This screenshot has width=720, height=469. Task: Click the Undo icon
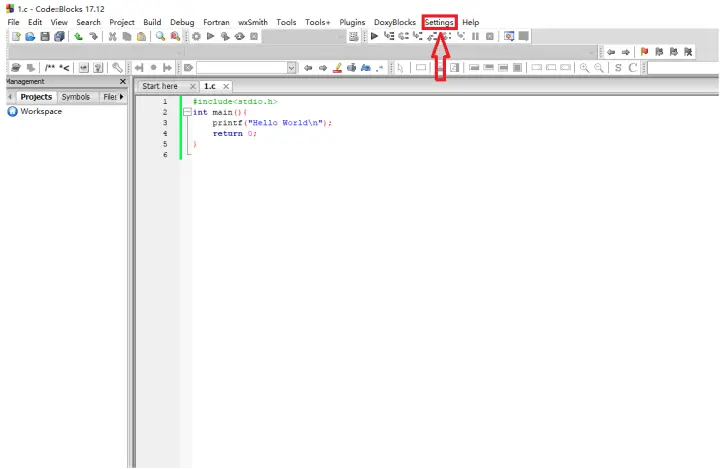click(79, 36)
